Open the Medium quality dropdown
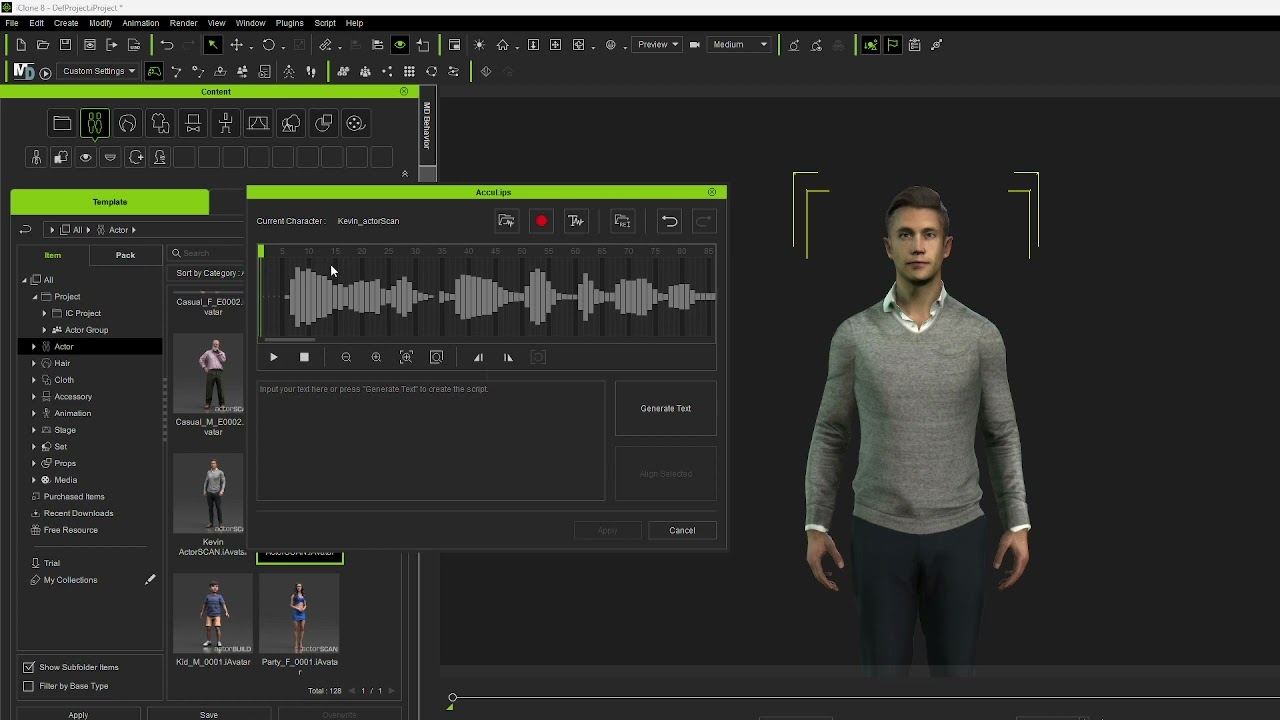Screen dimensions: 1280x720 click(740, 45)
